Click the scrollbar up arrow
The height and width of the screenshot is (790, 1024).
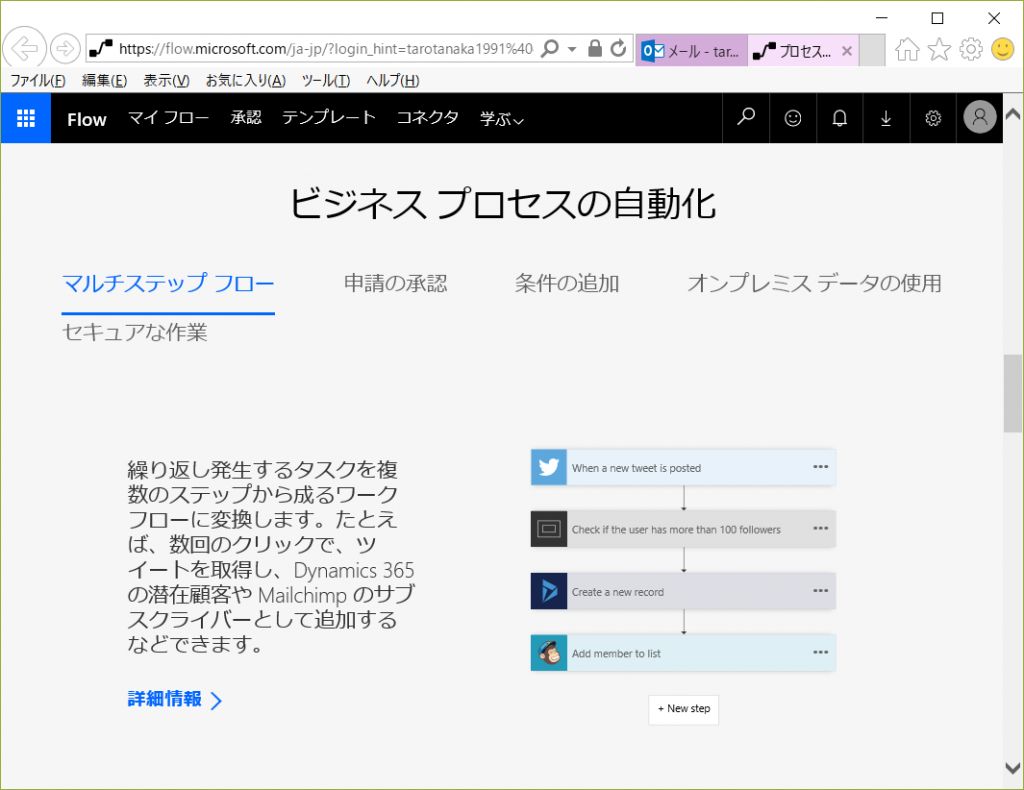coord(1012,114)
